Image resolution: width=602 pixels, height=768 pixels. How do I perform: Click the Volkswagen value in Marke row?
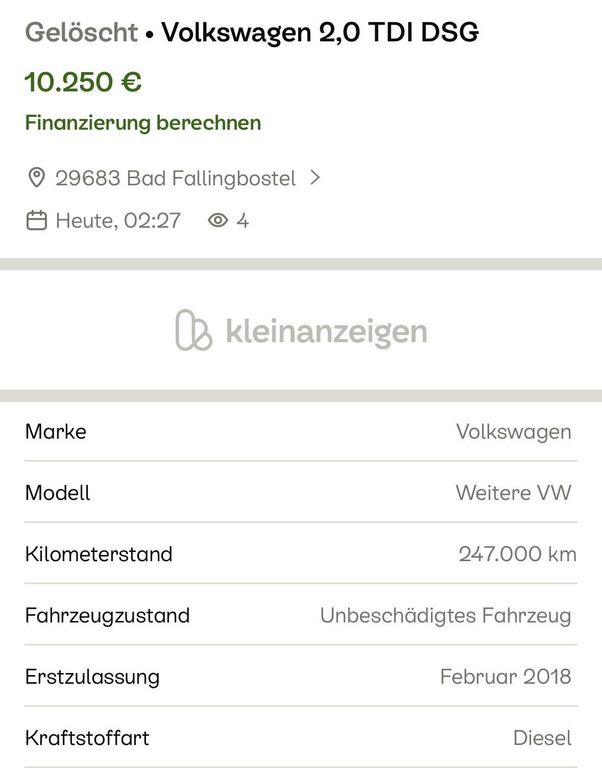[x=513, y=432]
